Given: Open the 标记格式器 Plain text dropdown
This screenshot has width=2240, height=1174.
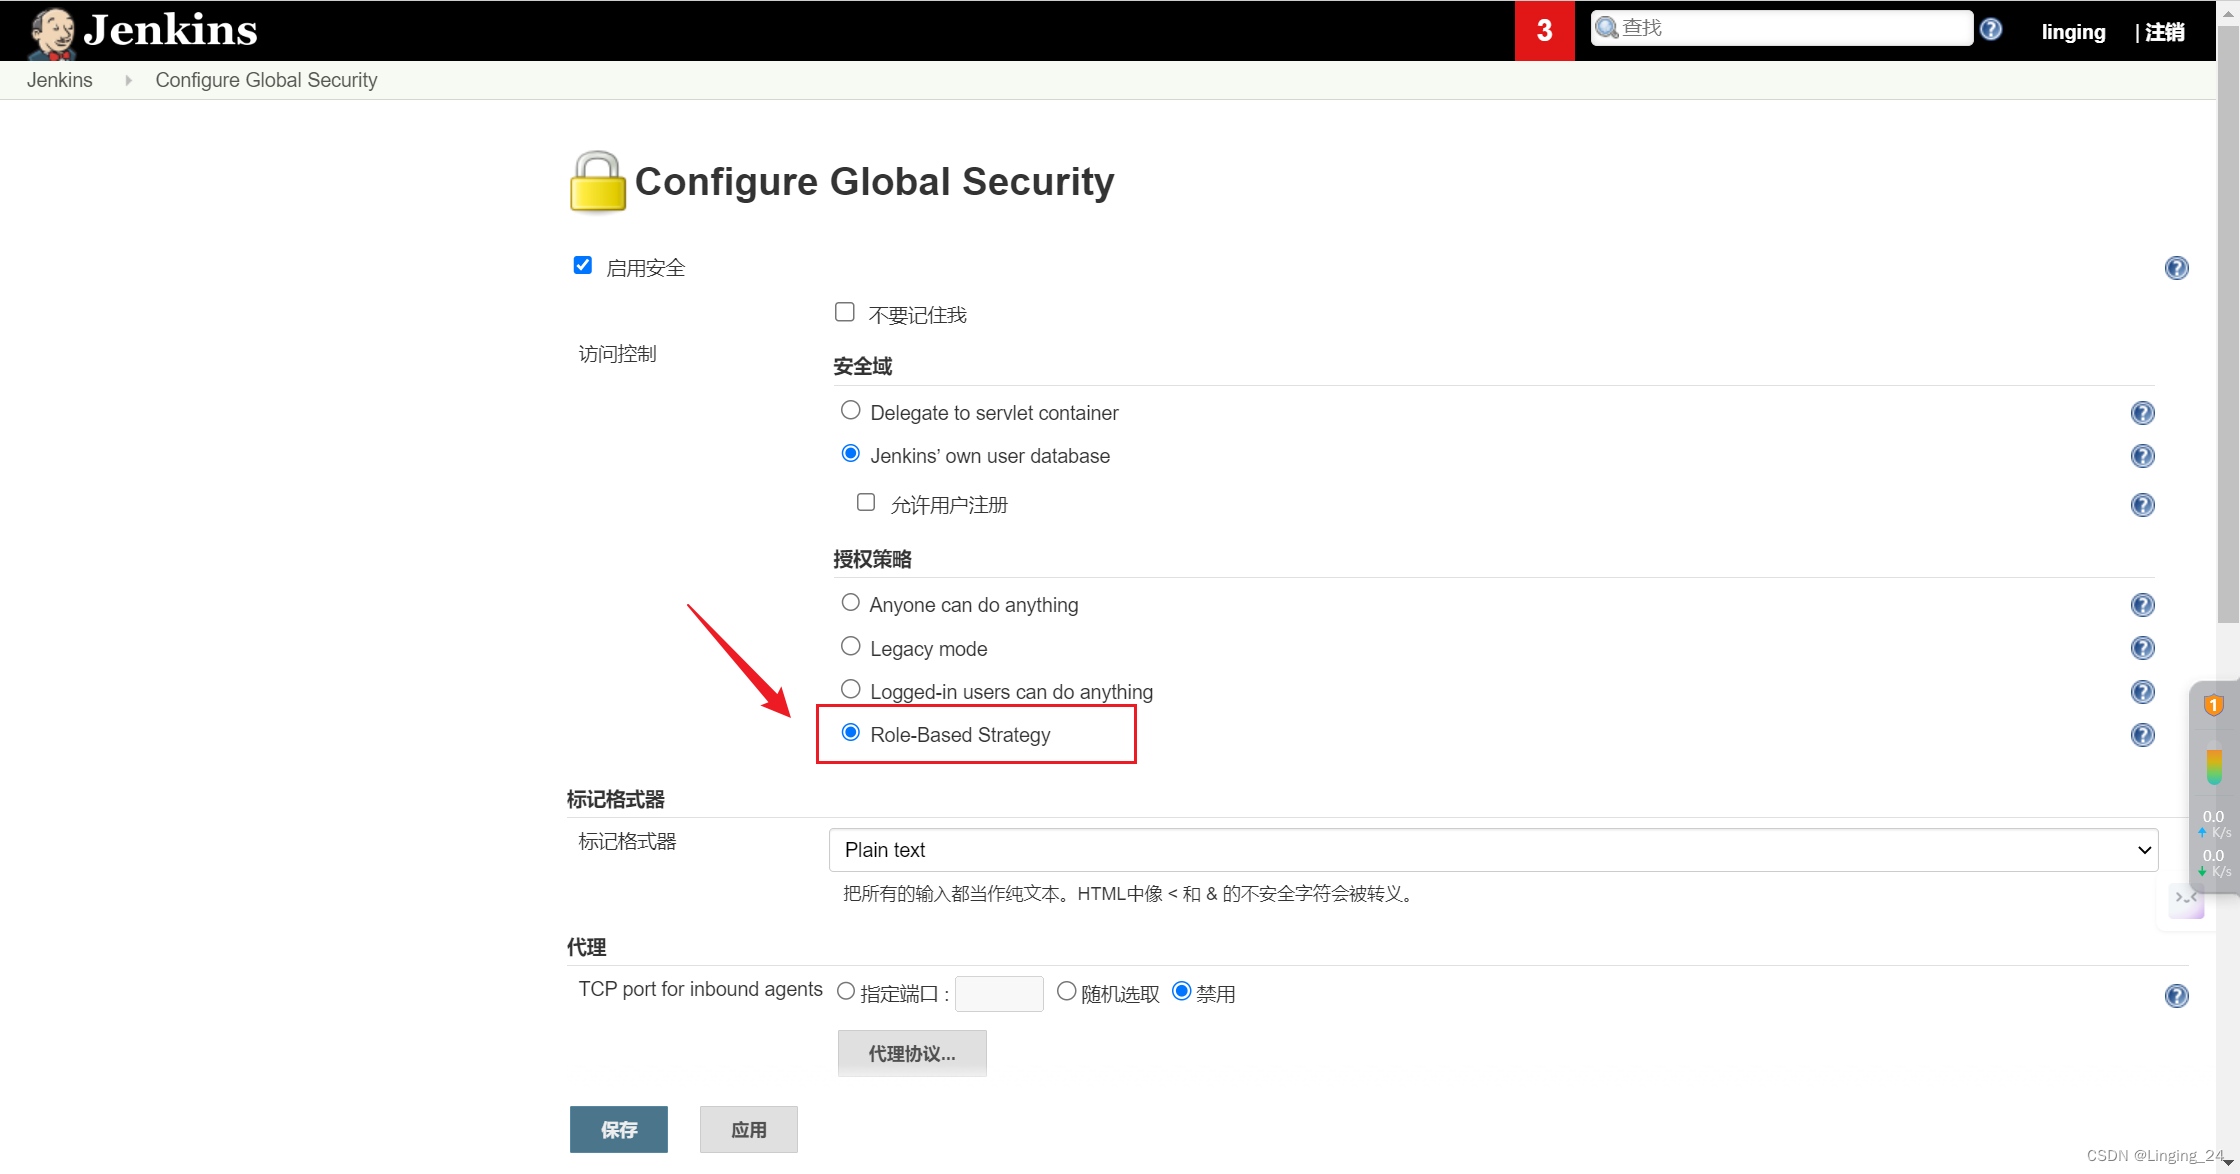Looking at the screenshot, I should pos(1493,850).
